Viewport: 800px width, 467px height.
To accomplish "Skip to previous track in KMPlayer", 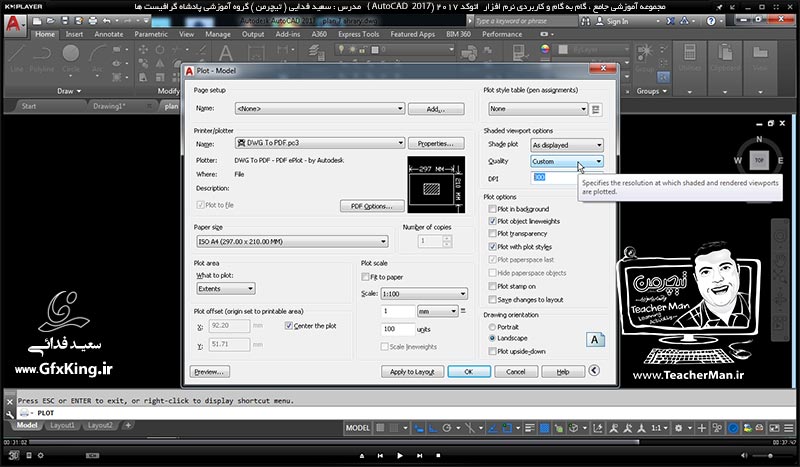I will tap(380, 455).
